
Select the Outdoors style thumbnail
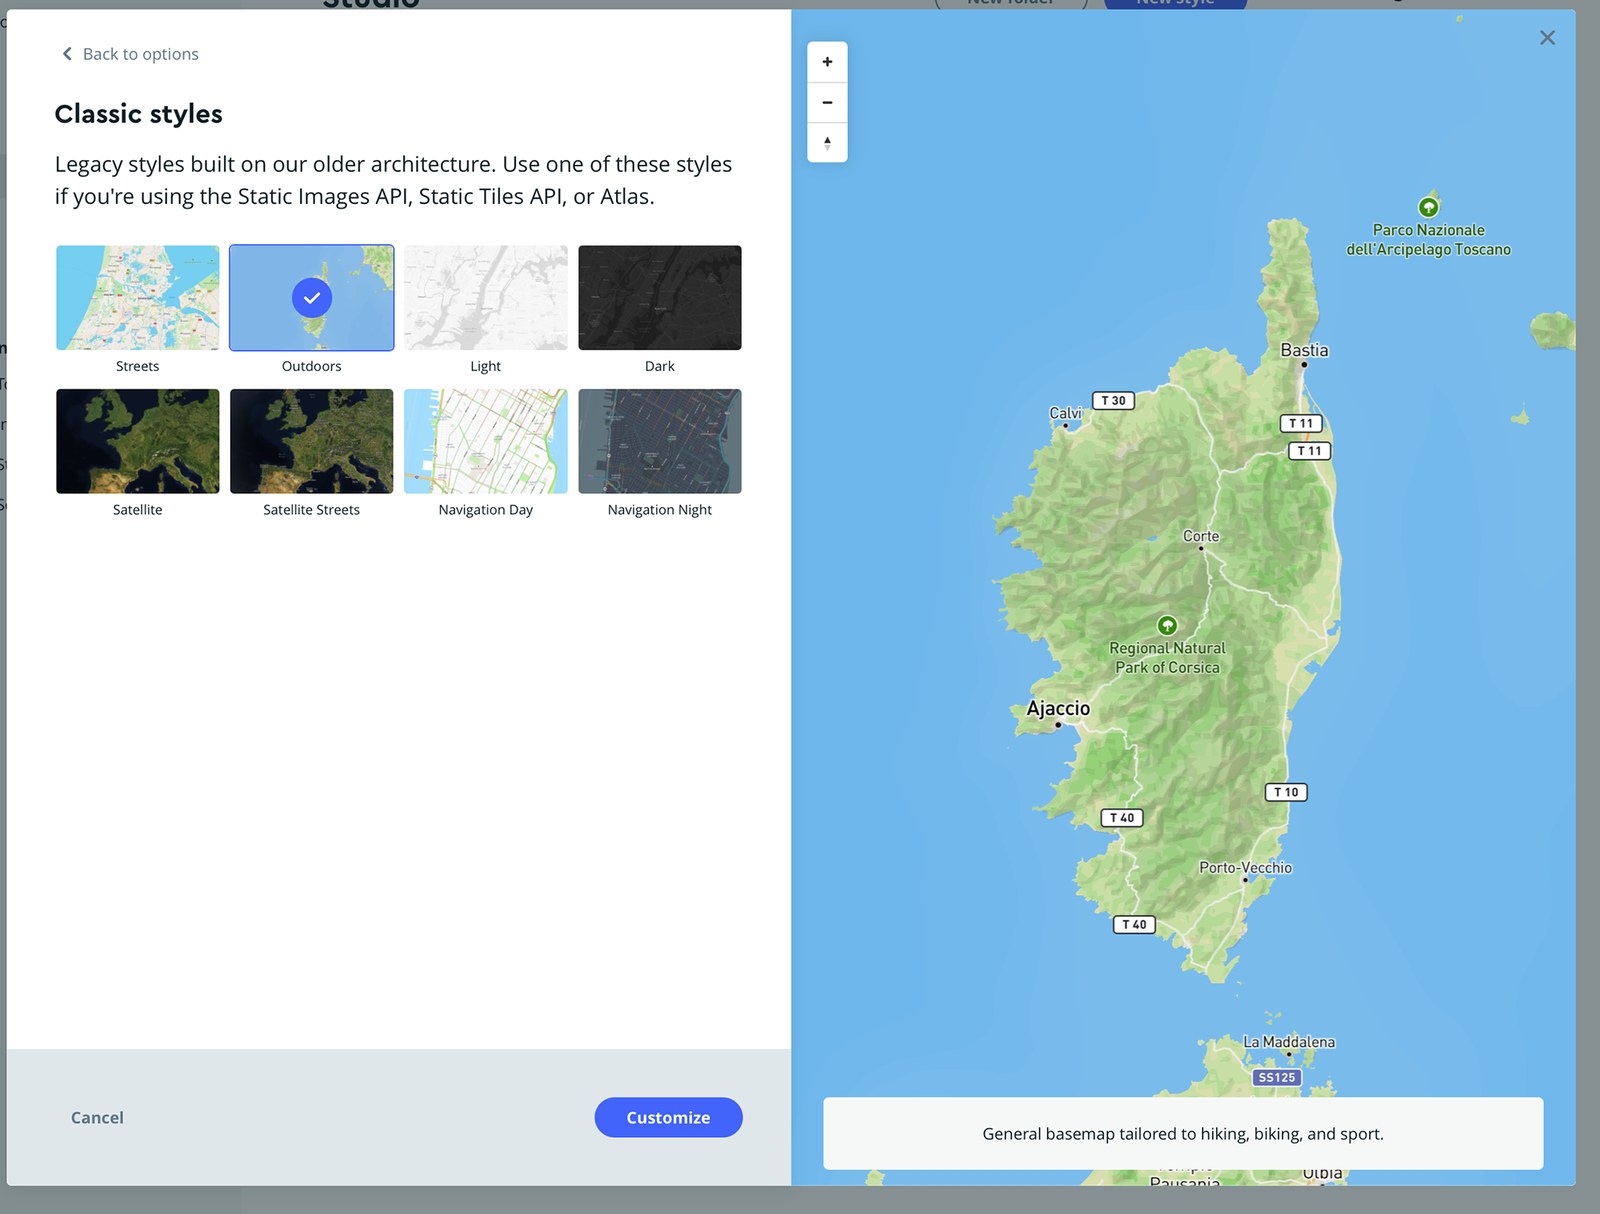click(x=312, y=298)
